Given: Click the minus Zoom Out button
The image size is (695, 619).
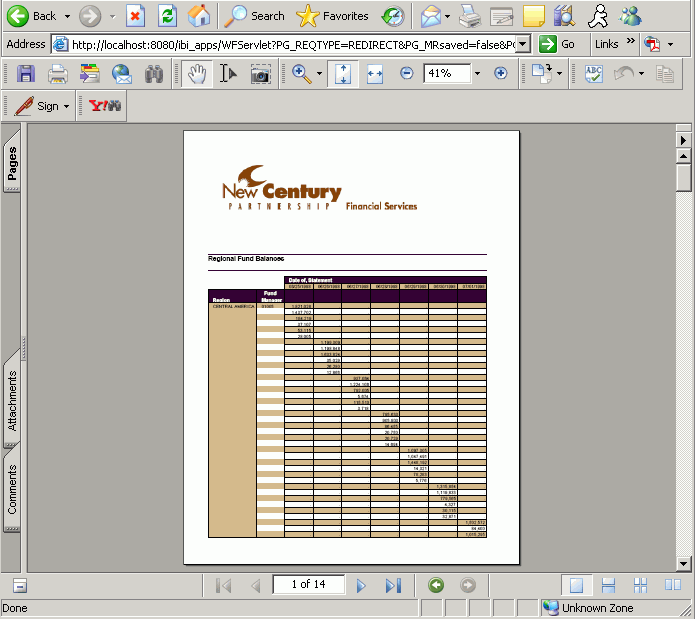Looking at the screenshot, I should [406, 74].
